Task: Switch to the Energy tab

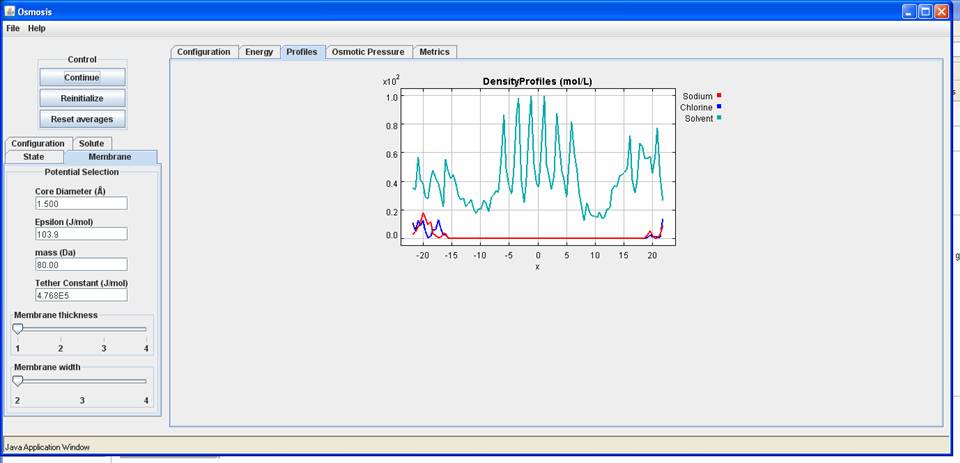Action: (259, 52)
